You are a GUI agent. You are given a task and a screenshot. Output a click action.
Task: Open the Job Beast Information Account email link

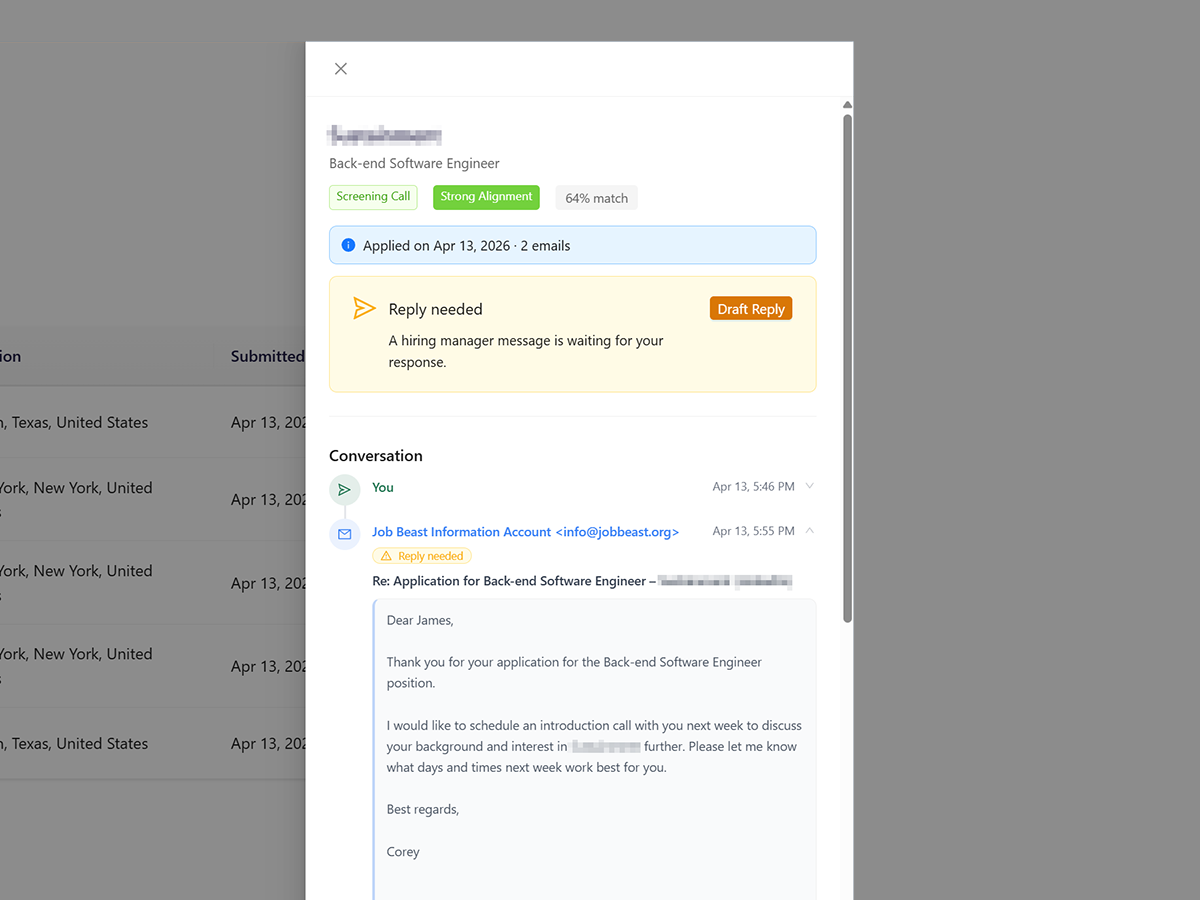(525, 531)
